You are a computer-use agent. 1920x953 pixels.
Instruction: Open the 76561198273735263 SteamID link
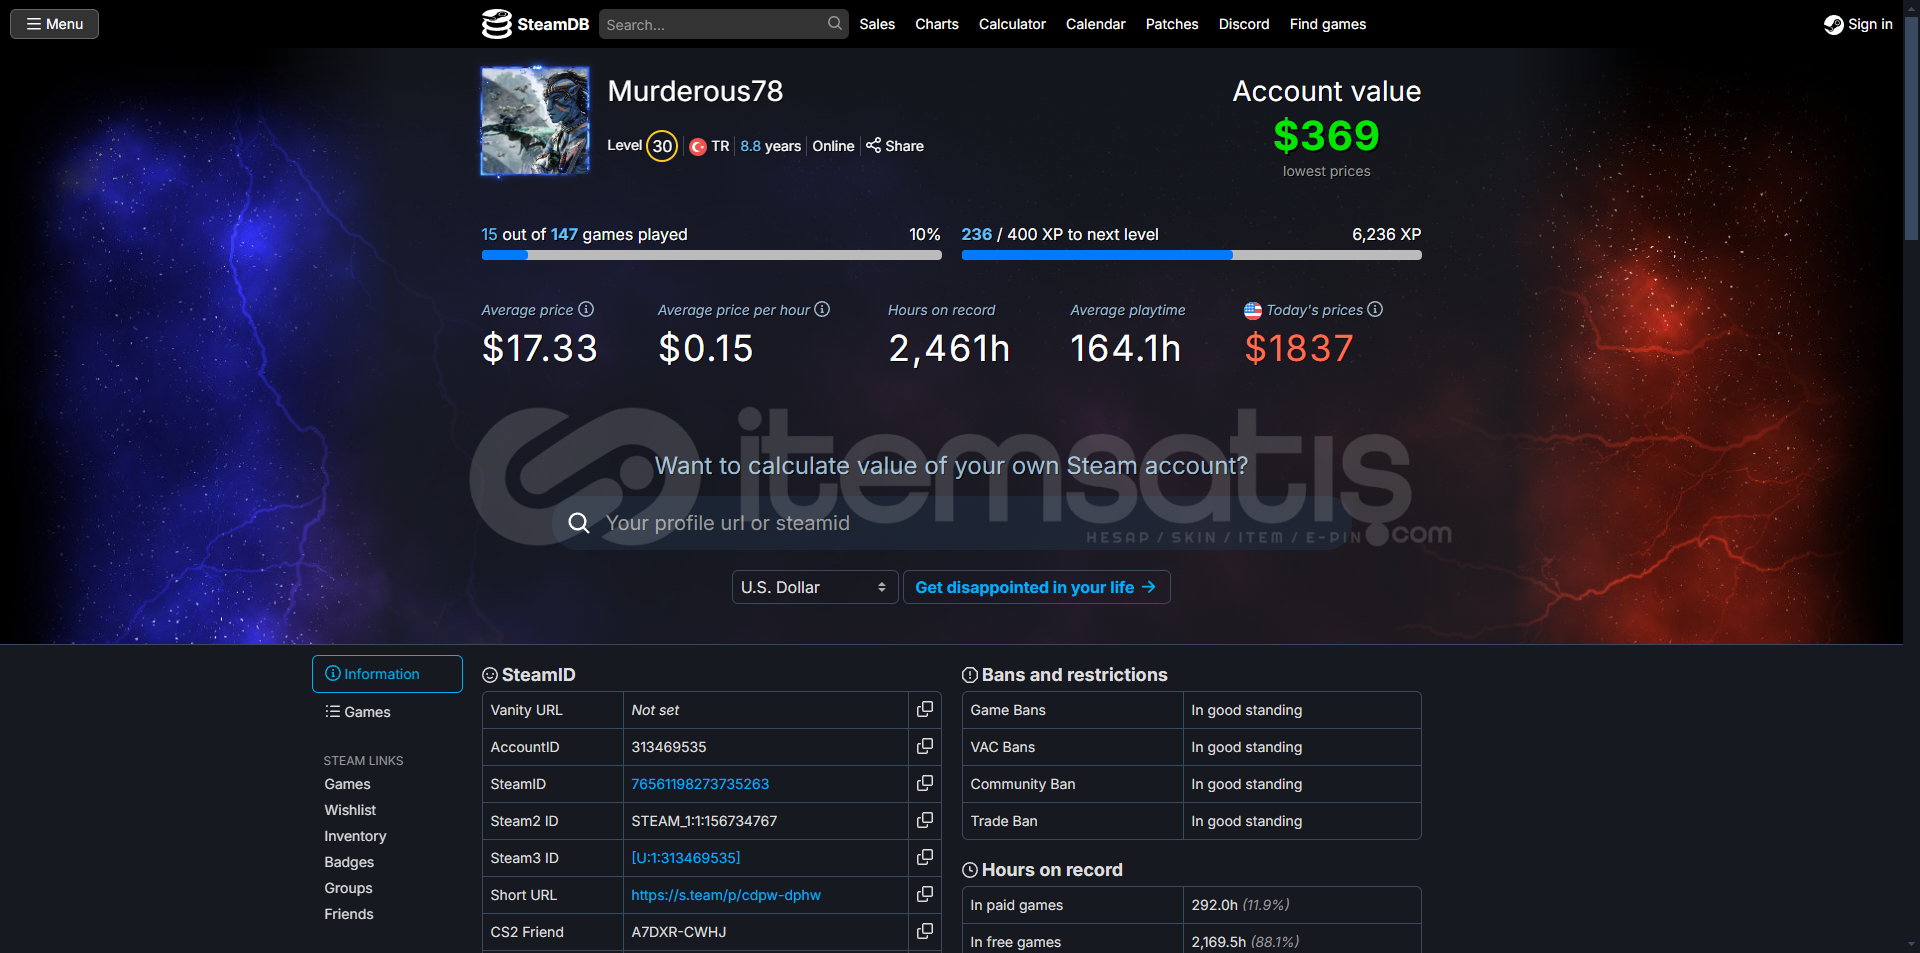(x=700, y=784)
